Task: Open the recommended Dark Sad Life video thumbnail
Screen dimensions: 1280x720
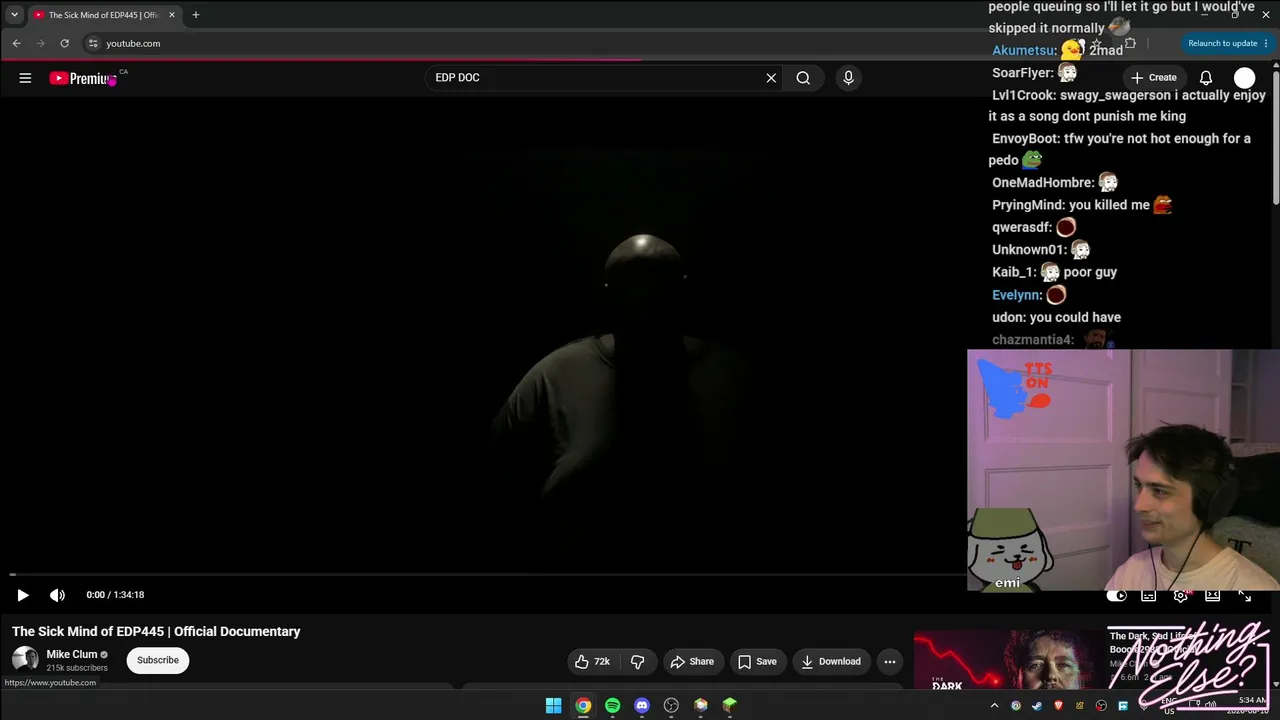Action: pos(1008,661)
